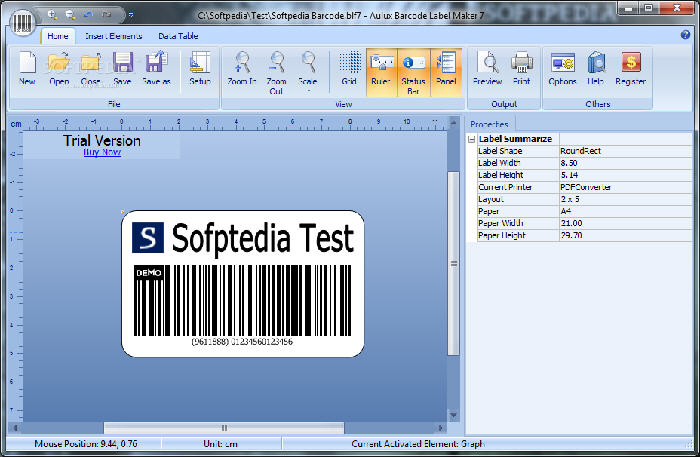Toggle the Status Bar visibility
700x457 pixels.
[x=413, y=72]
